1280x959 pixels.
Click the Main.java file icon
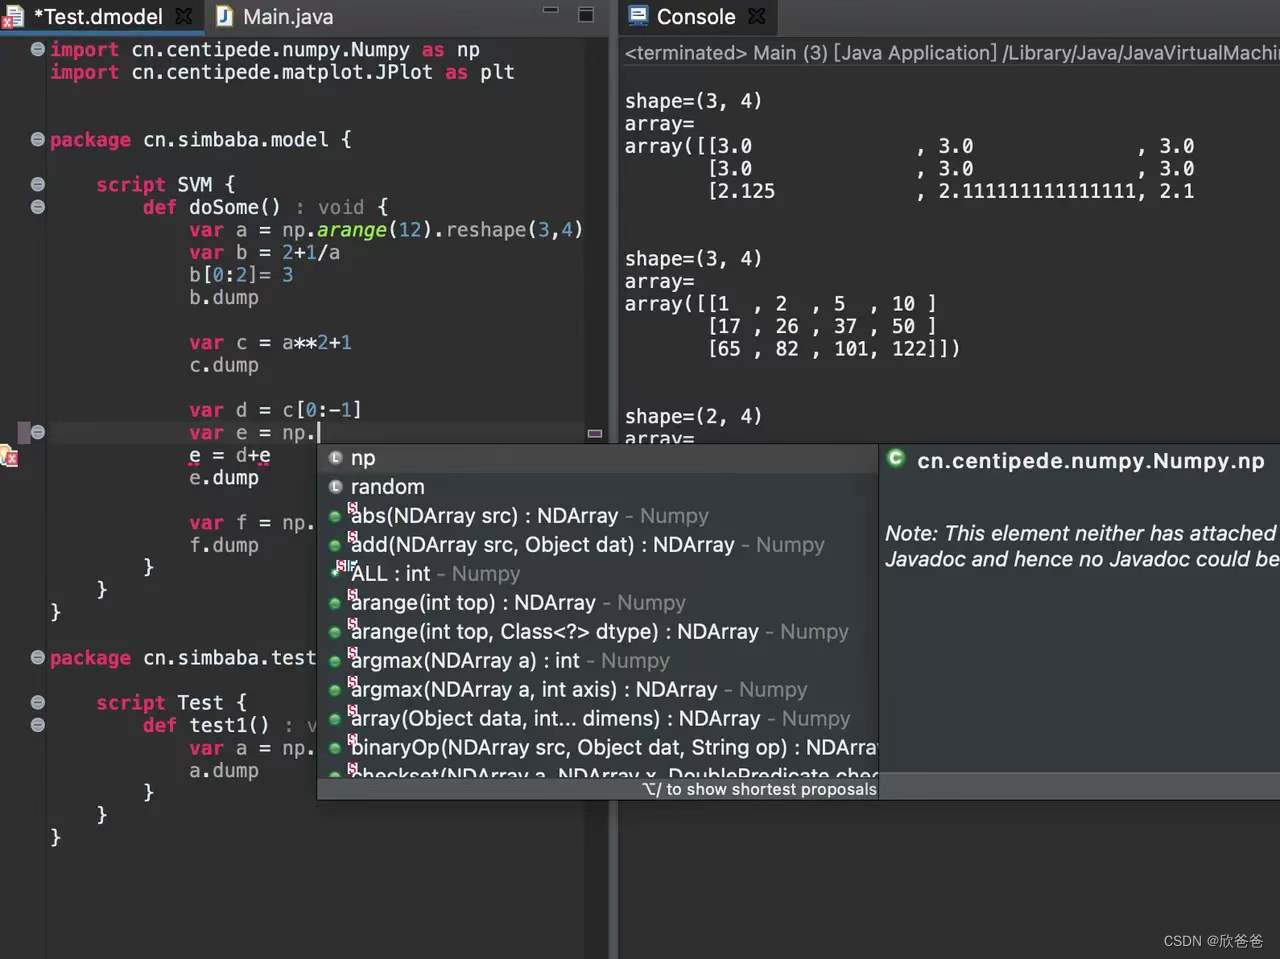pyautogui.click(x=224, y=16)
